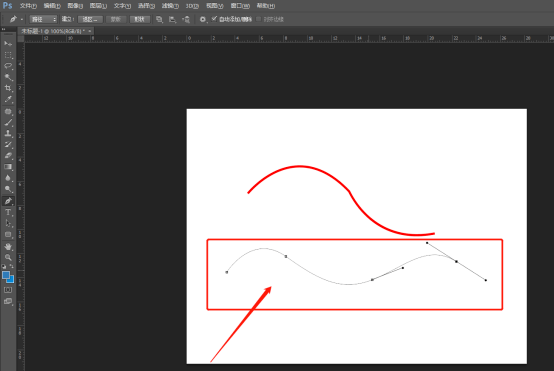The width and height of the screenshot is (554, 371).
Task: Select the Horizontal Type tool
Action: 8,212
